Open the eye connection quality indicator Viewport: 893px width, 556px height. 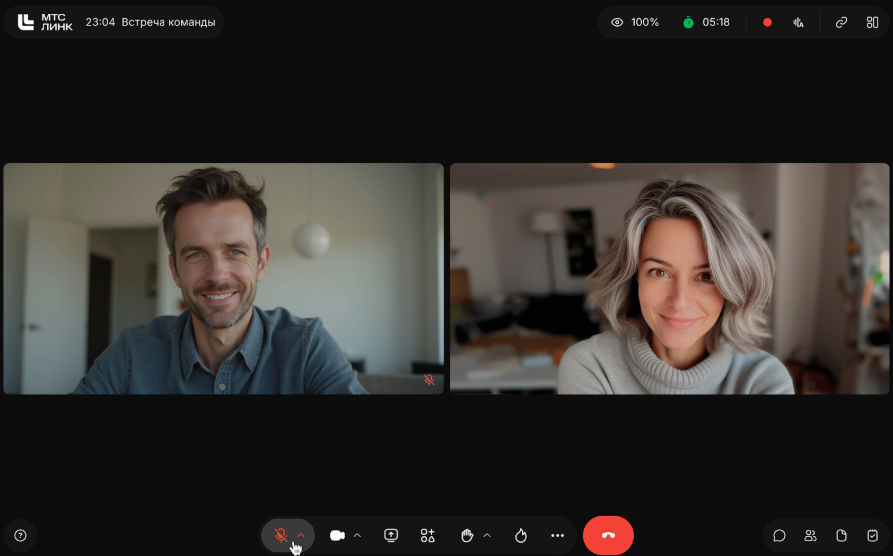click(x=617, y=22)
